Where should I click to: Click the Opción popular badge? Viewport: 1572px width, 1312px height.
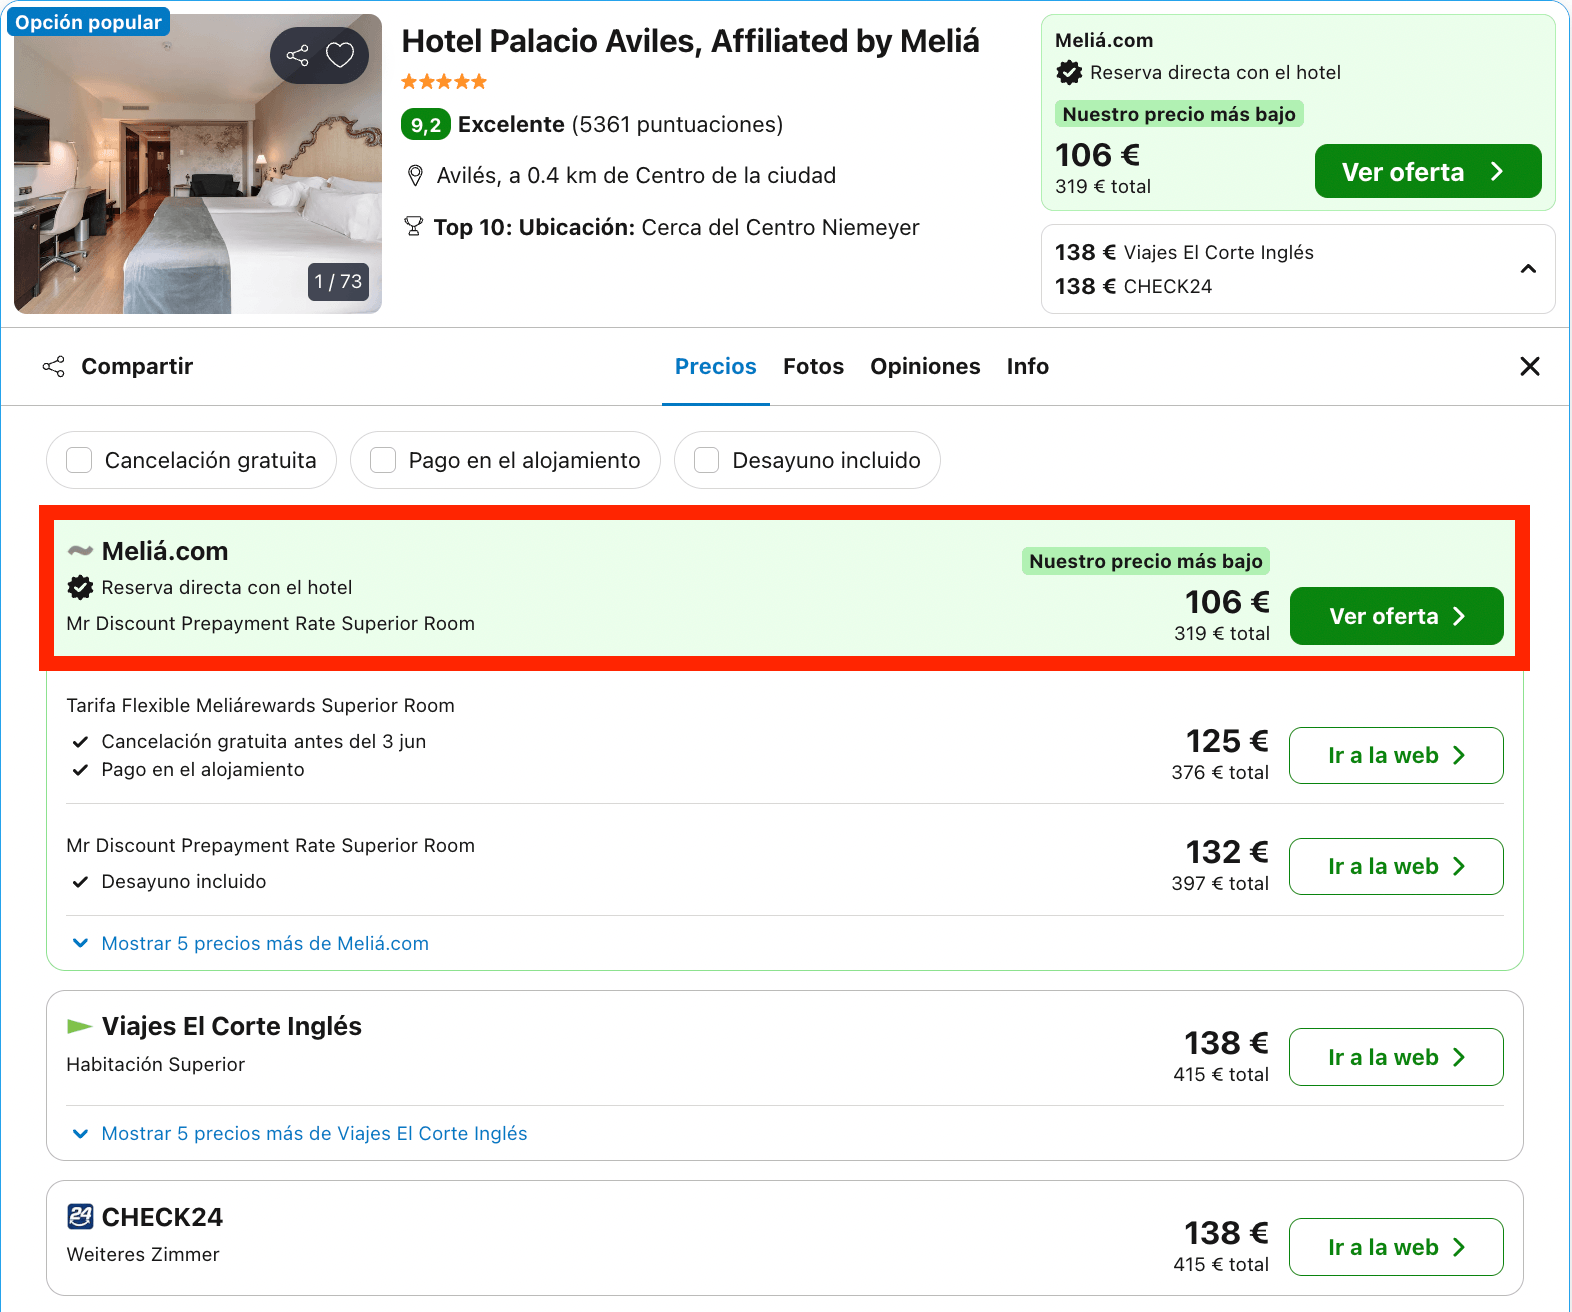tap(88, 22)
